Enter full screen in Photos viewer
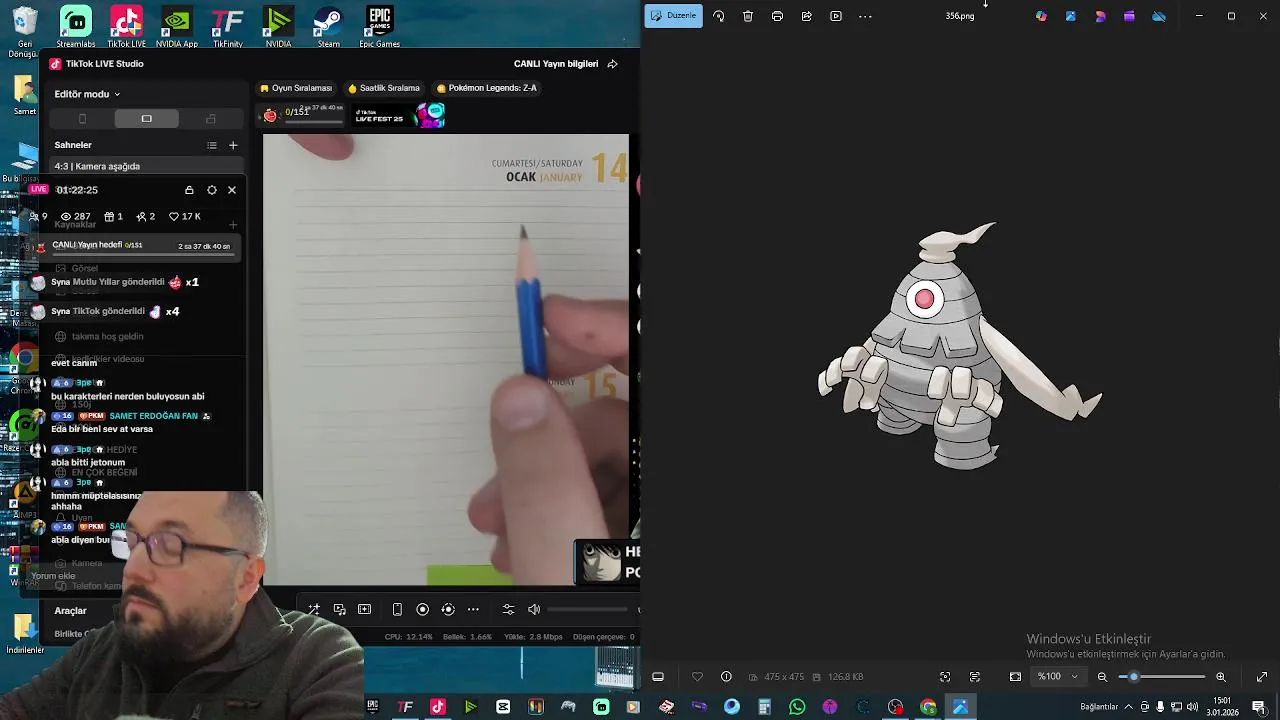This screenshot has width=1280, height=720. click(x=1261, y=677)
